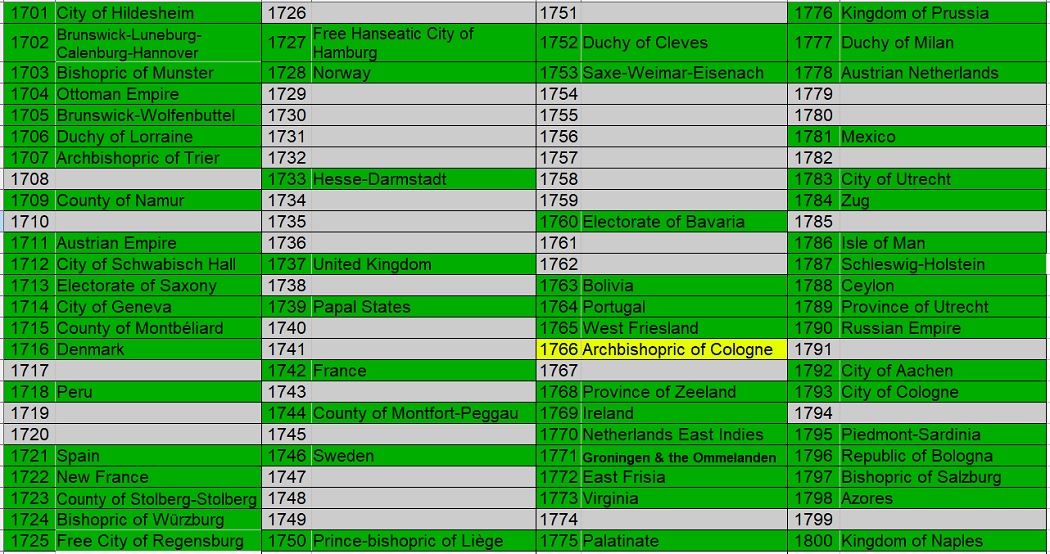The height and width of the screenshot is (554, 1050).
Task: Click the 'Zug' cell
Action: pos(943,200)
